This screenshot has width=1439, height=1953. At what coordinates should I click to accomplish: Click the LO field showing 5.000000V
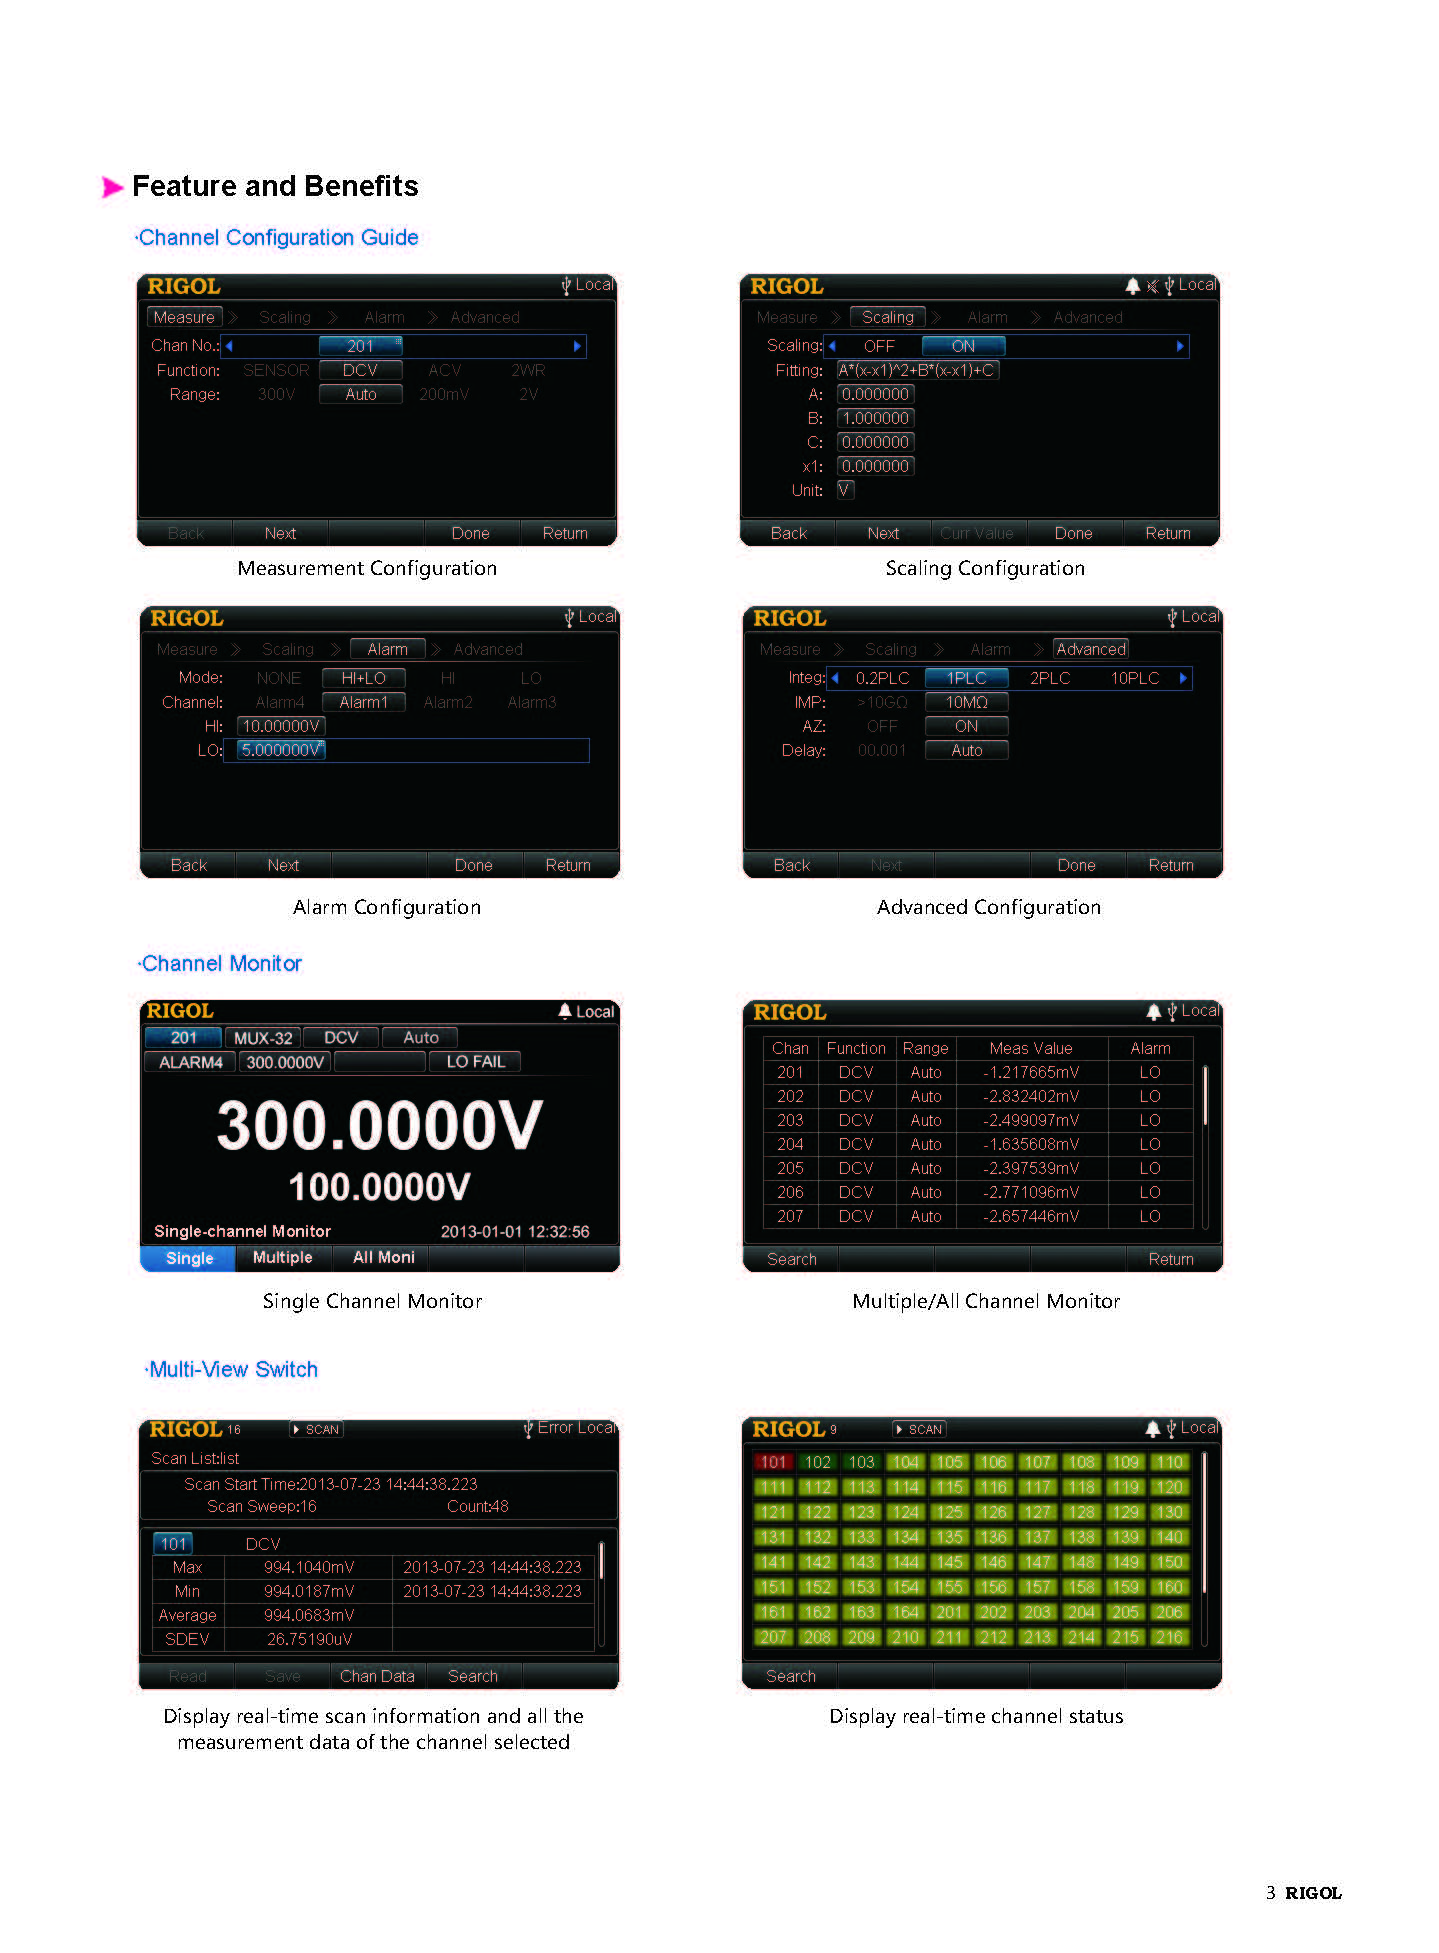click(282, 750)
